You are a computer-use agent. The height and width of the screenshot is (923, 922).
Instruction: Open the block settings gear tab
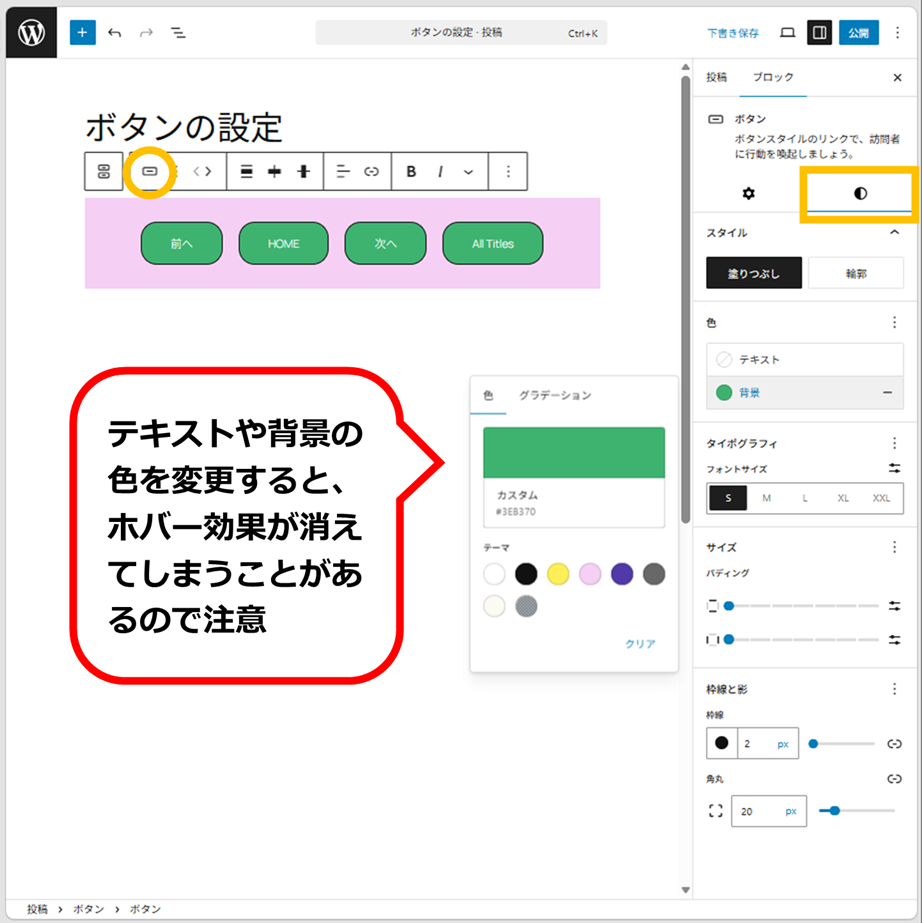pyautogui.click(x=748, y=194)
